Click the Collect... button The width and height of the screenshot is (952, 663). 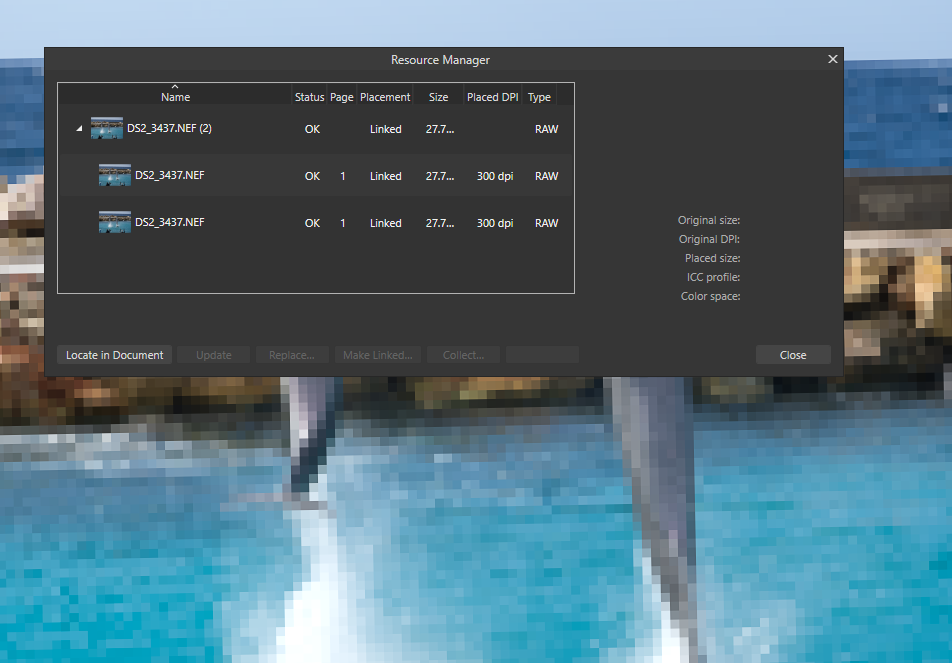coord(462,354)
